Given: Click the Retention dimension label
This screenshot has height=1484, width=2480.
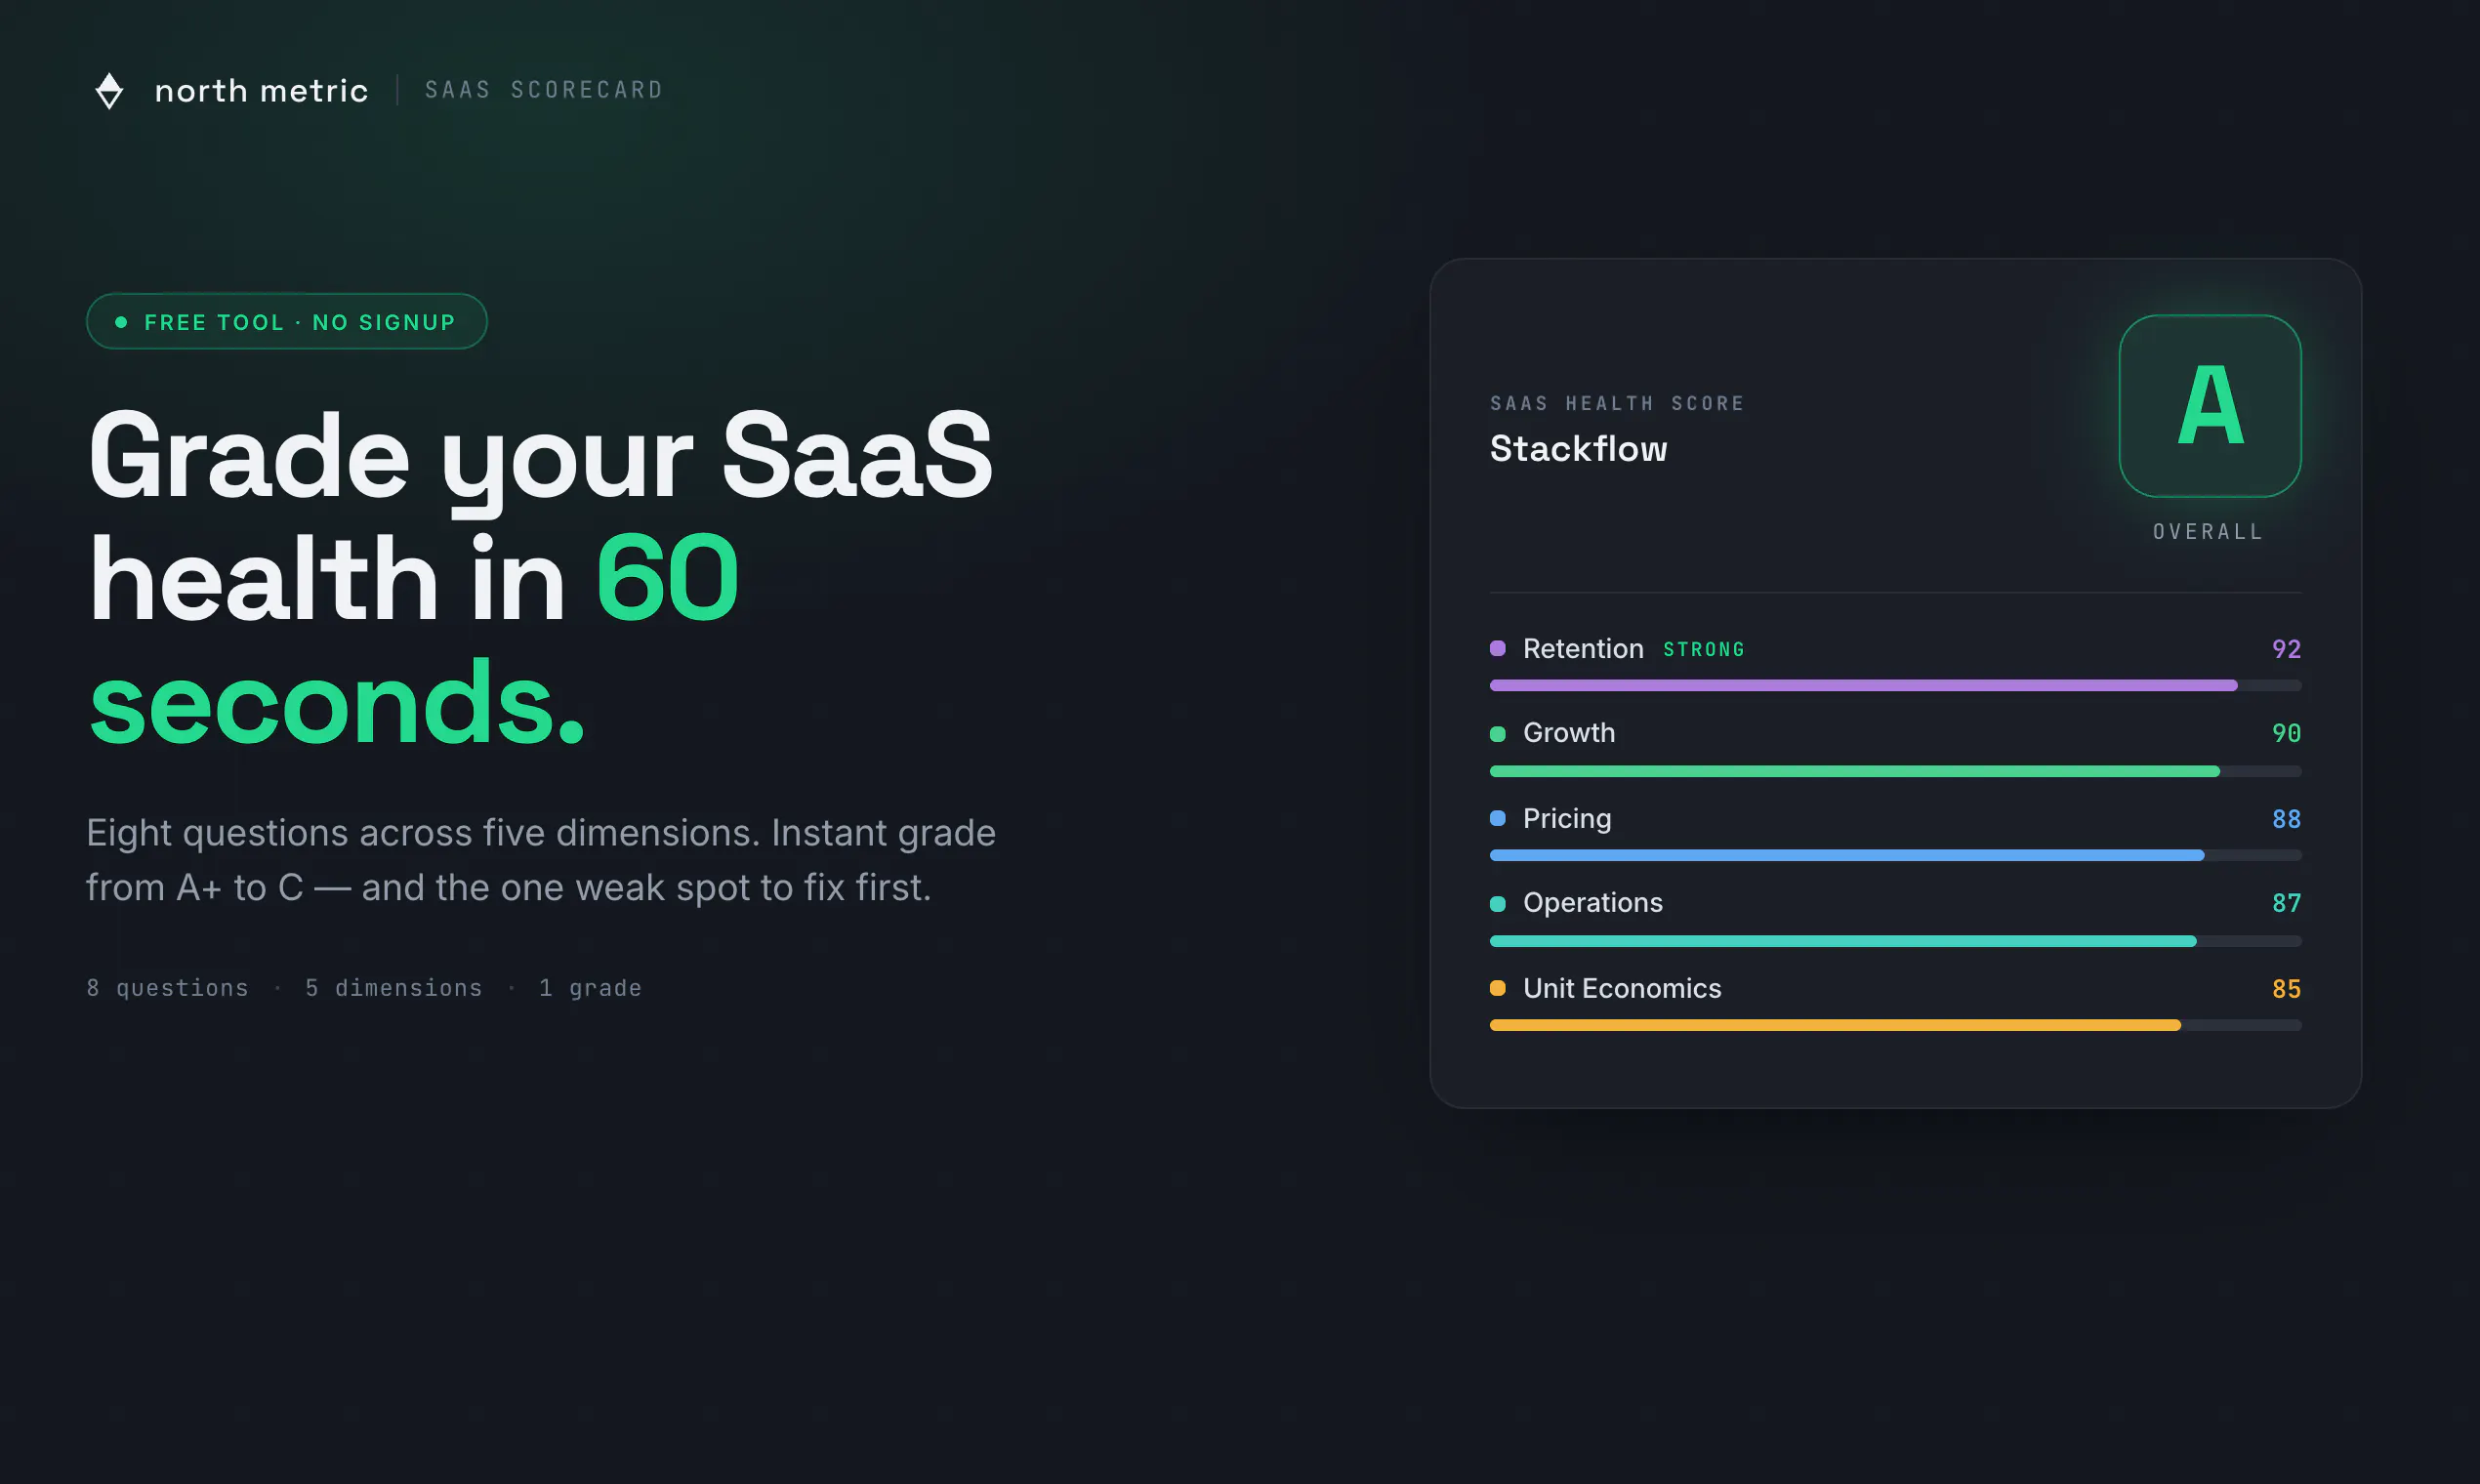Looking at the screenshot, I should [x=1583, y=649].
